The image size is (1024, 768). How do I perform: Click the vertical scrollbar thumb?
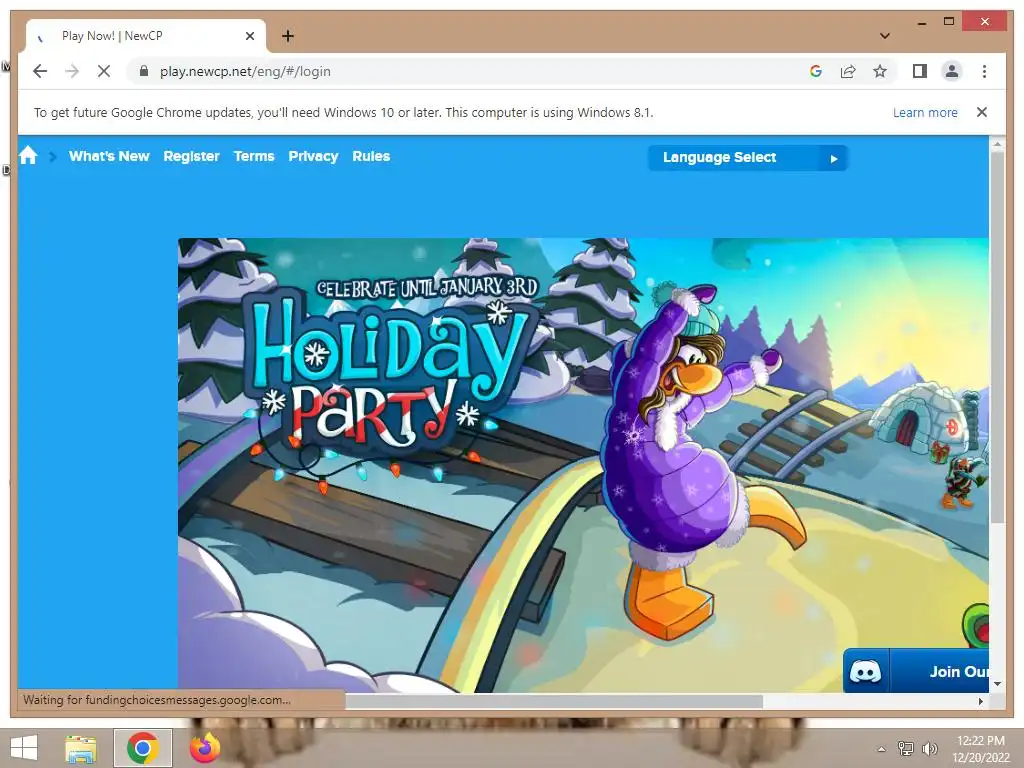(x=997, y=338)
